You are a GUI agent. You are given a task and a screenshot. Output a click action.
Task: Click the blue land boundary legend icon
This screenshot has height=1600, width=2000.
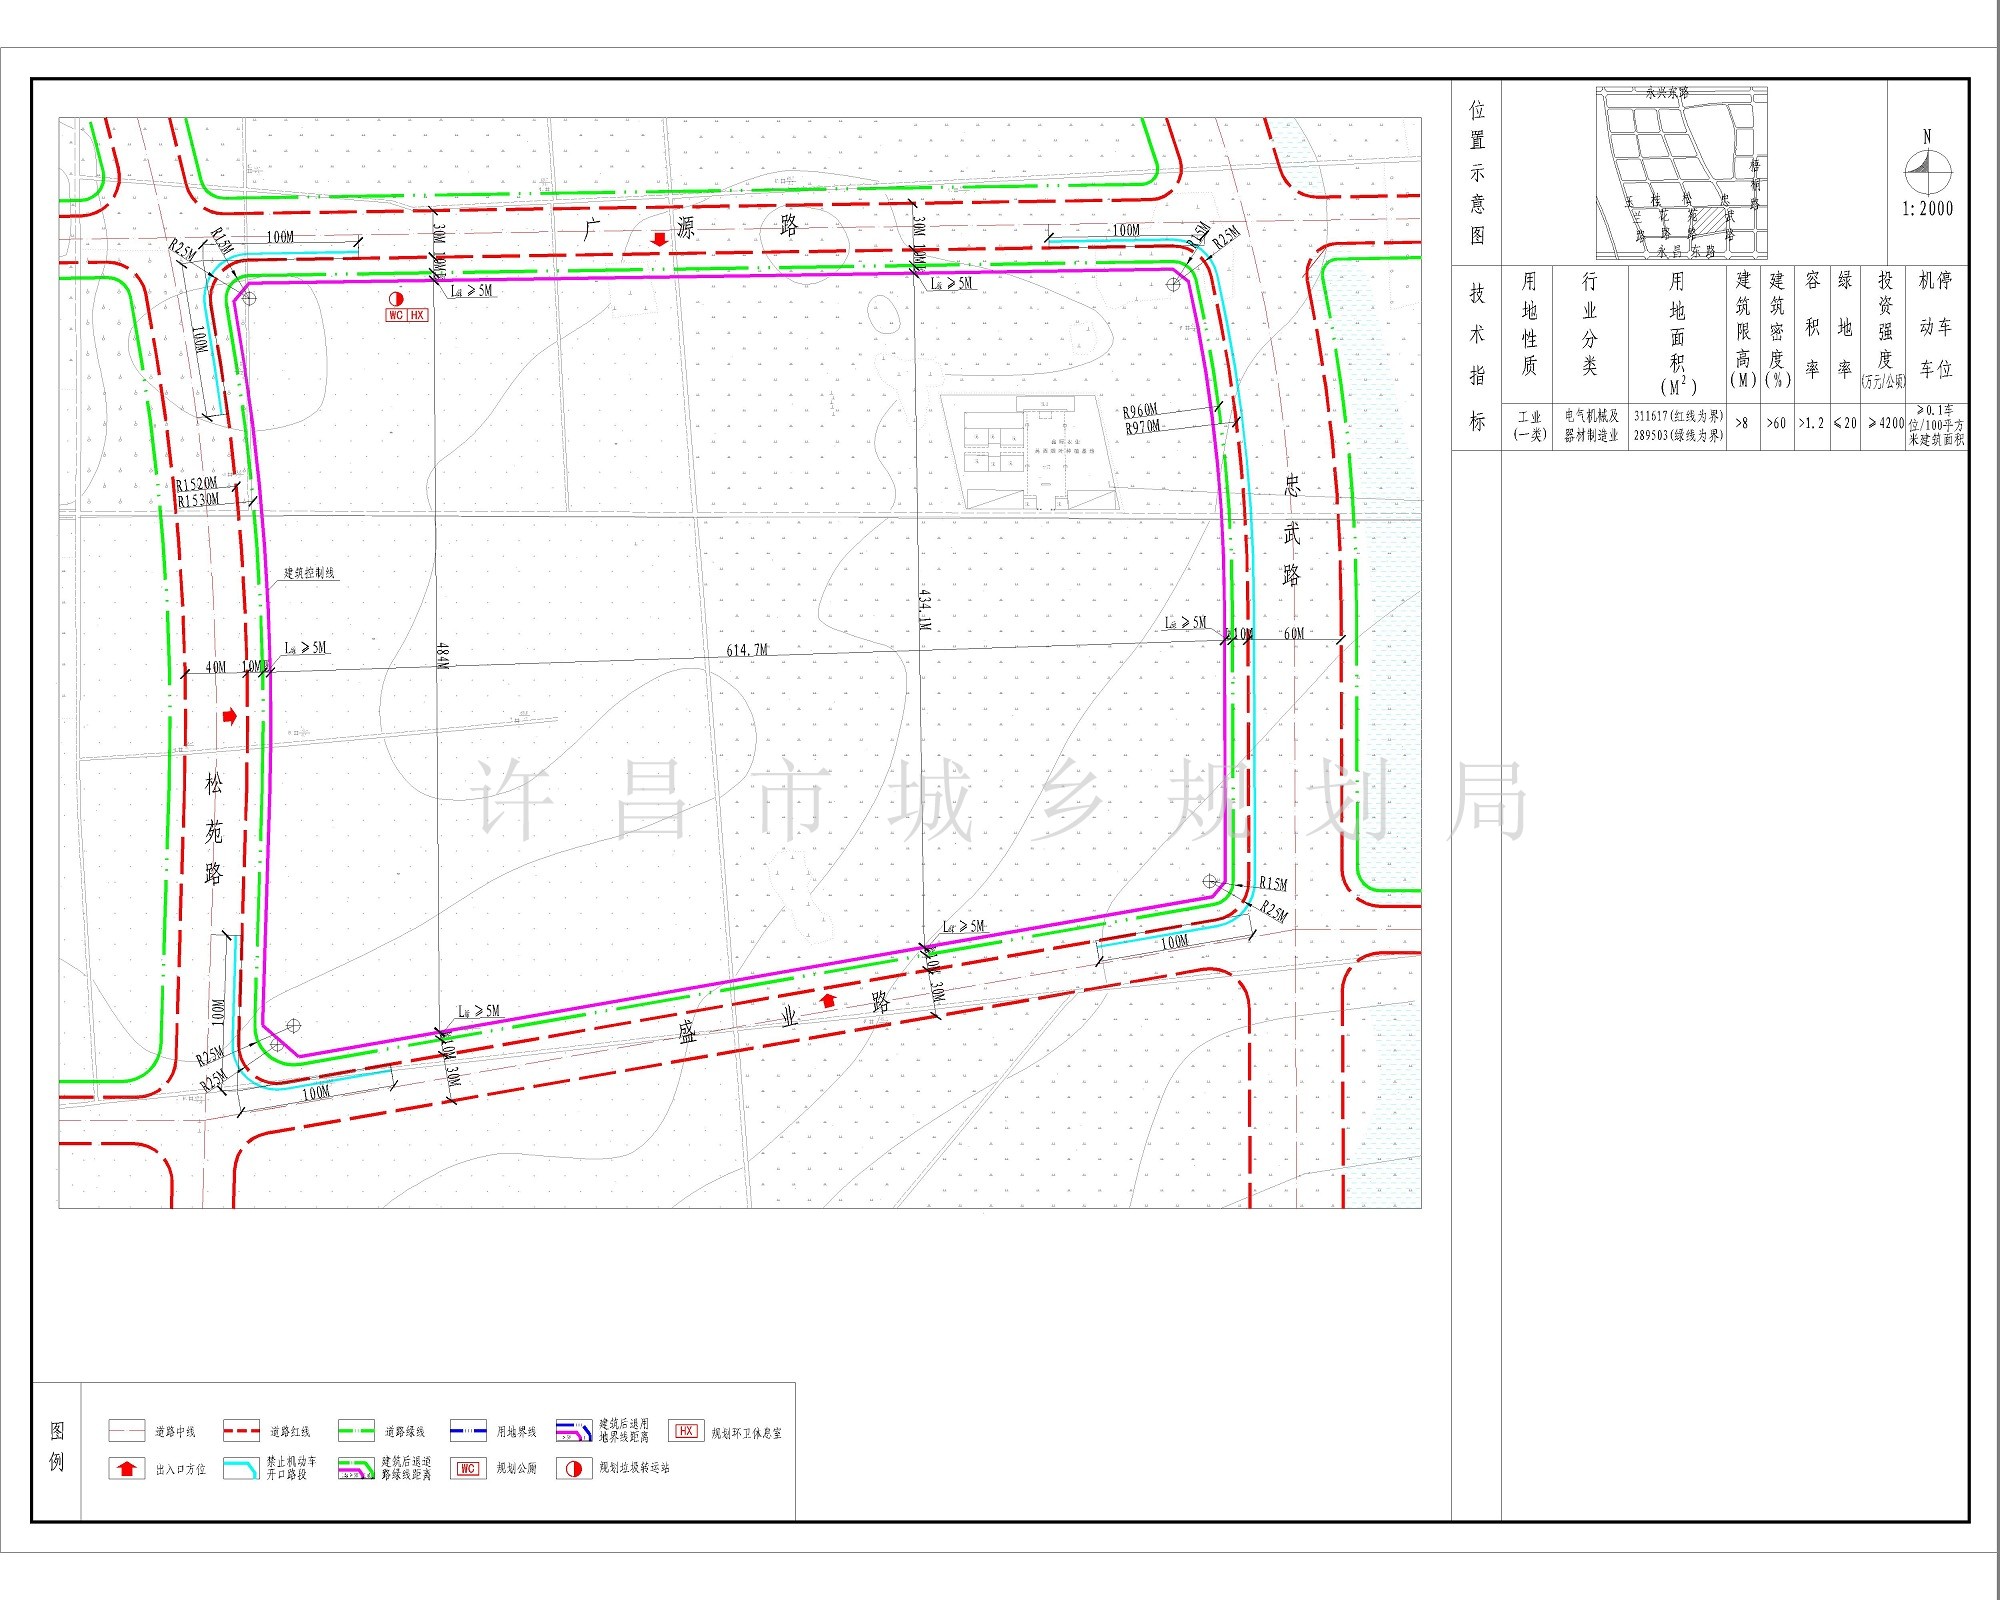pyautogui.click(x=468, y=1431)
